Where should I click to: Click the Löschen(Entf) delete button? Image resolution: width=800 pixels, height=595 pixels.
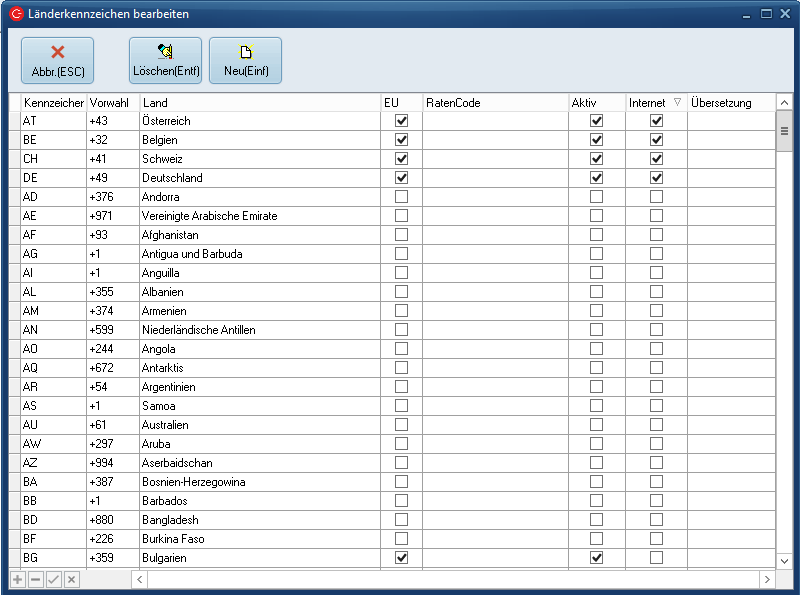(x=165, y=60)
